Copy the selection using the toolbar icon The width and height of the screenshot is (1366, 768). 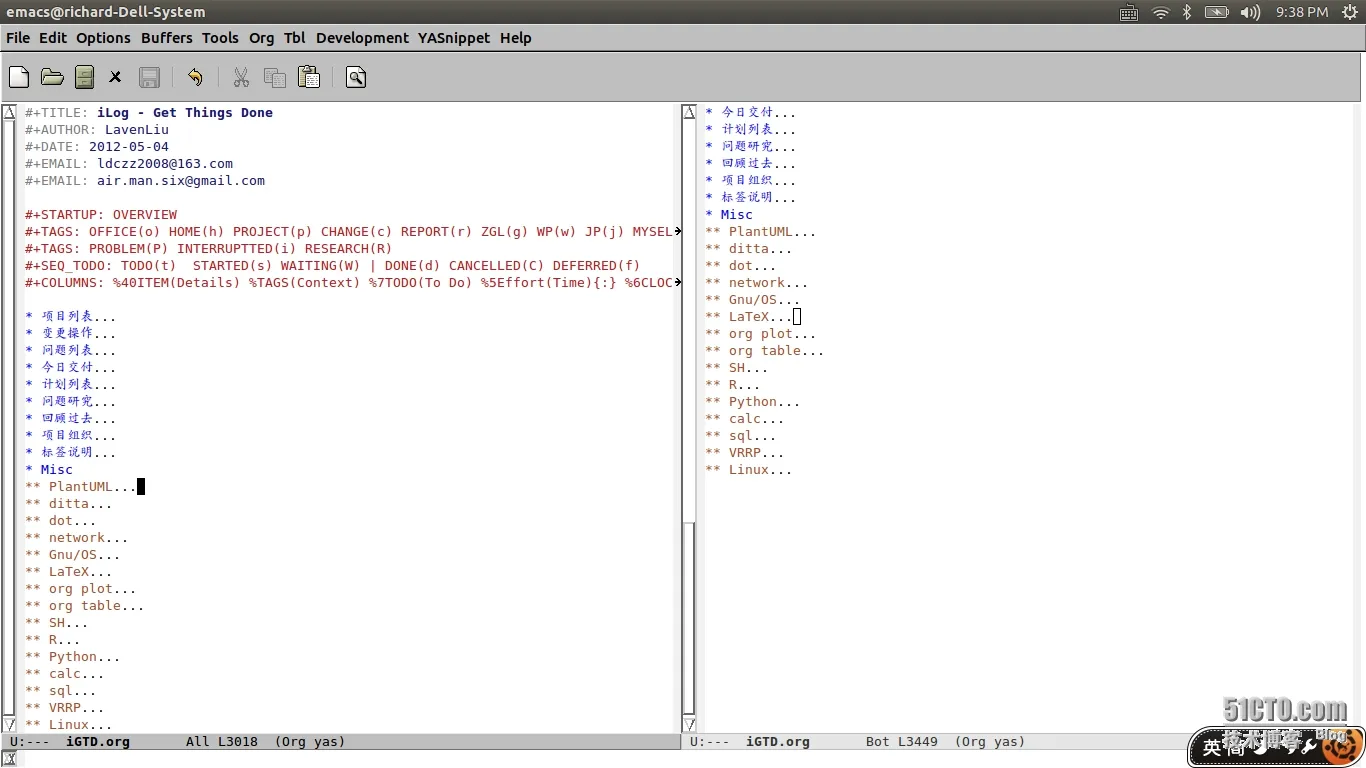pos(275,77)
